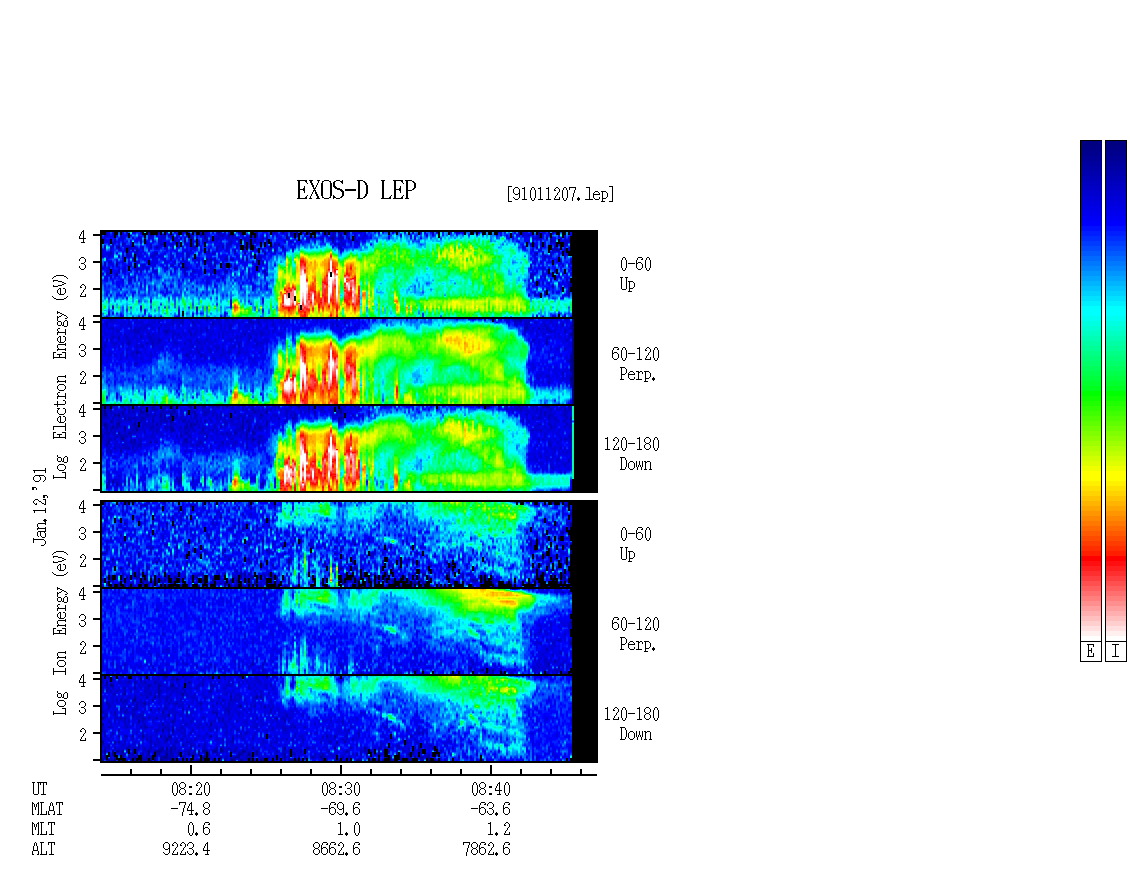Click the MLT value 1.0
The height and width of the screenshot is (875, 1130).
[349, 830]
